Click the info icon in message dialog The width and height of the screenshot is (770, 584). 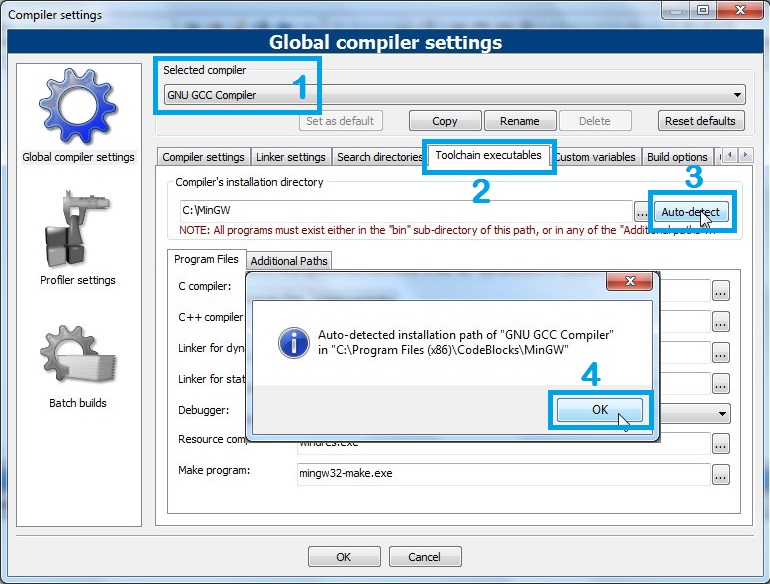tap(294, 343)
